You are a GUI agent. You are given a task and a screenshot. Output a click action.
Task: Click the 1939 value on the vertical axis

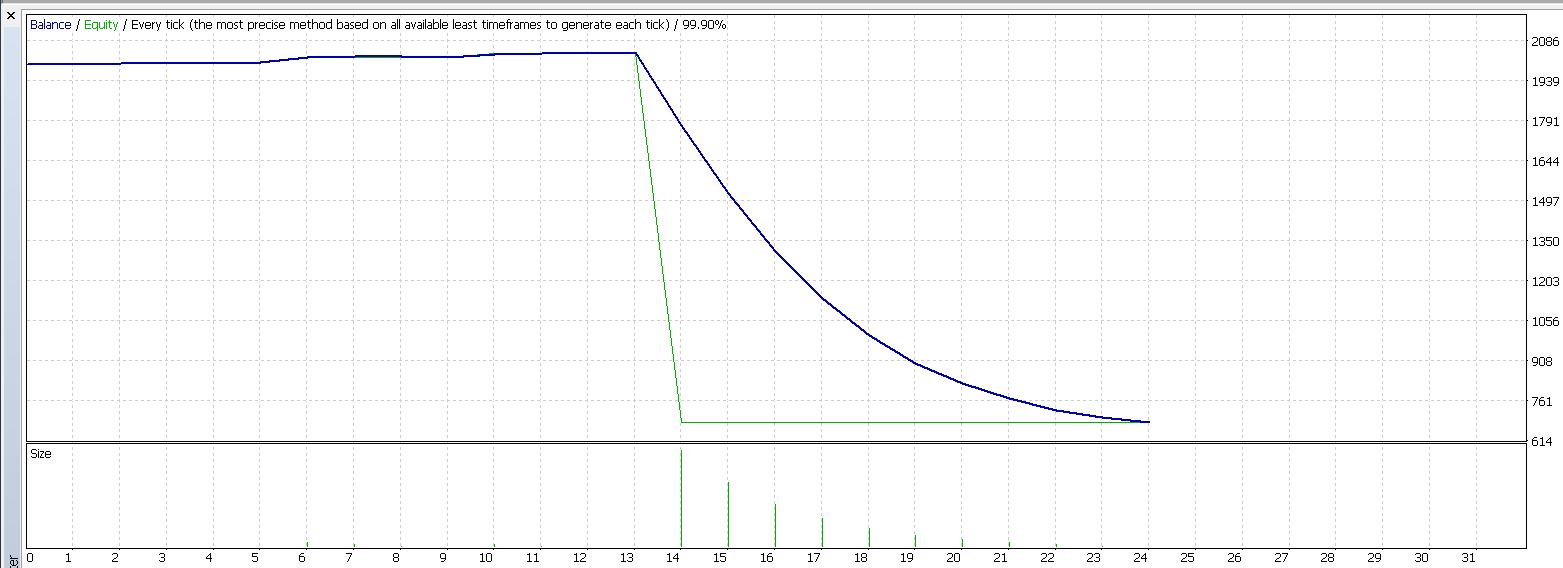click(1545, 82)
